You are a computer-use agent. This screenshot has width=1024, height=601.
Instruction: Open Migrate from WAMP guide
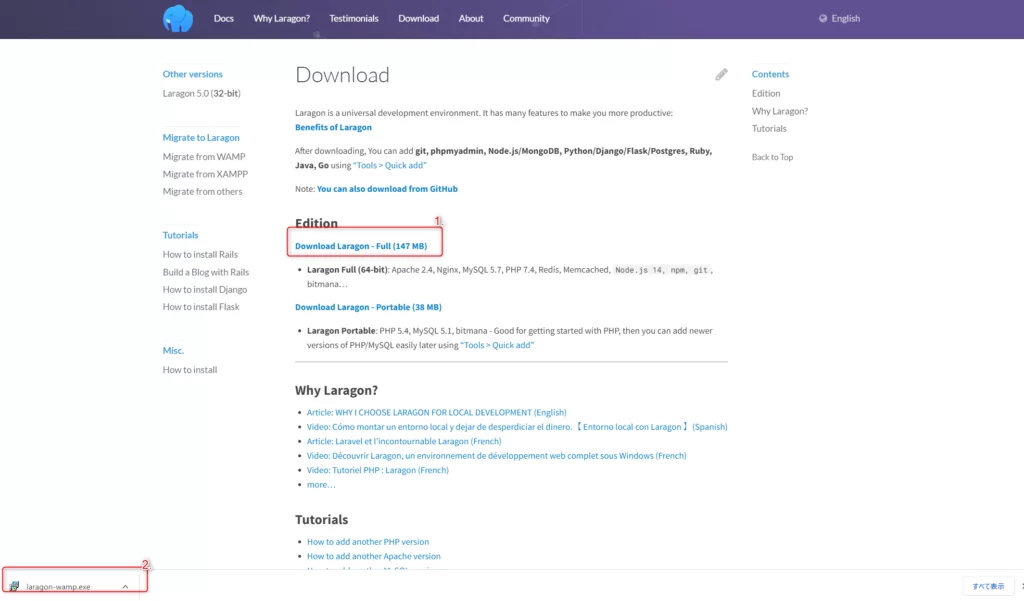pyautogui.click(x=204, y=157)
